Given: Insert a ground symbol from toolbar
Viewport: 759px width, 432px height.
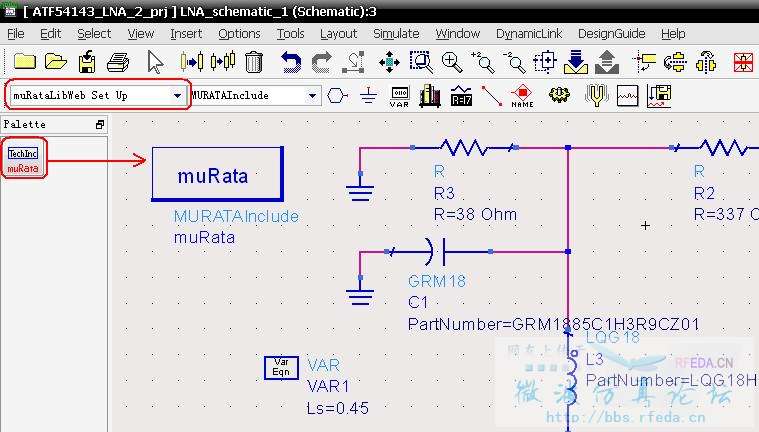Looking at the screenshot, I should (368, 95).
